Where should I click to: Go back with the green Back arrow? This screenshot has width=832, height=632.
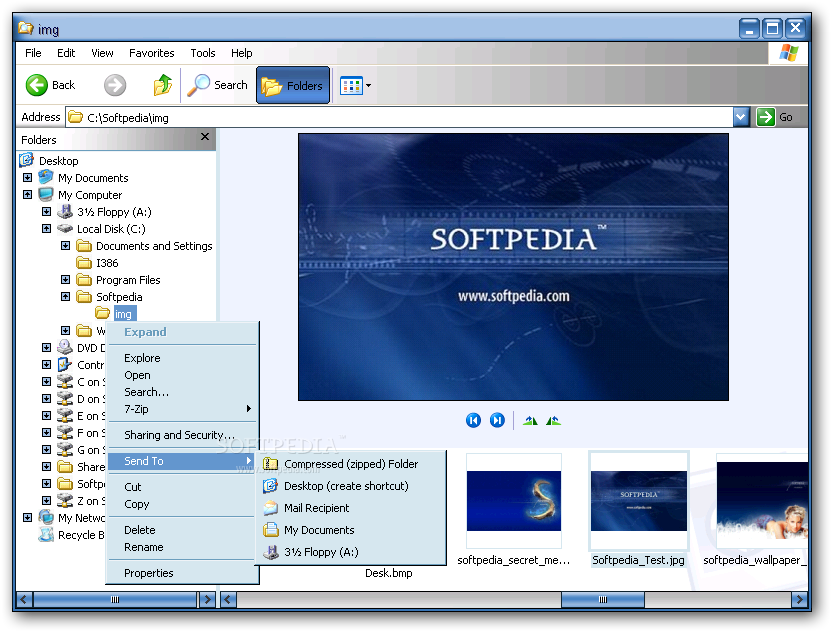[50, 85]
